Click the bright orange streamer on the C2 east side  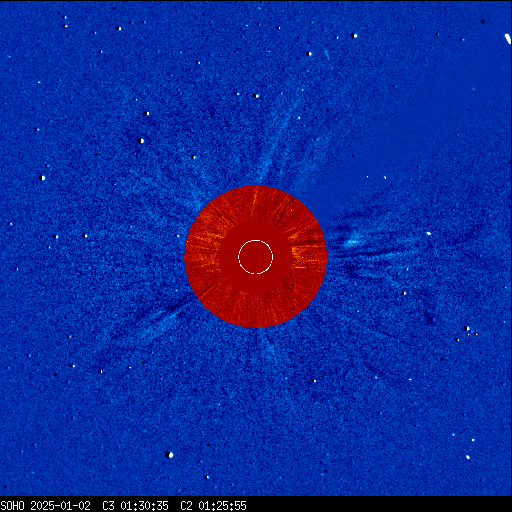coord(203,238)
